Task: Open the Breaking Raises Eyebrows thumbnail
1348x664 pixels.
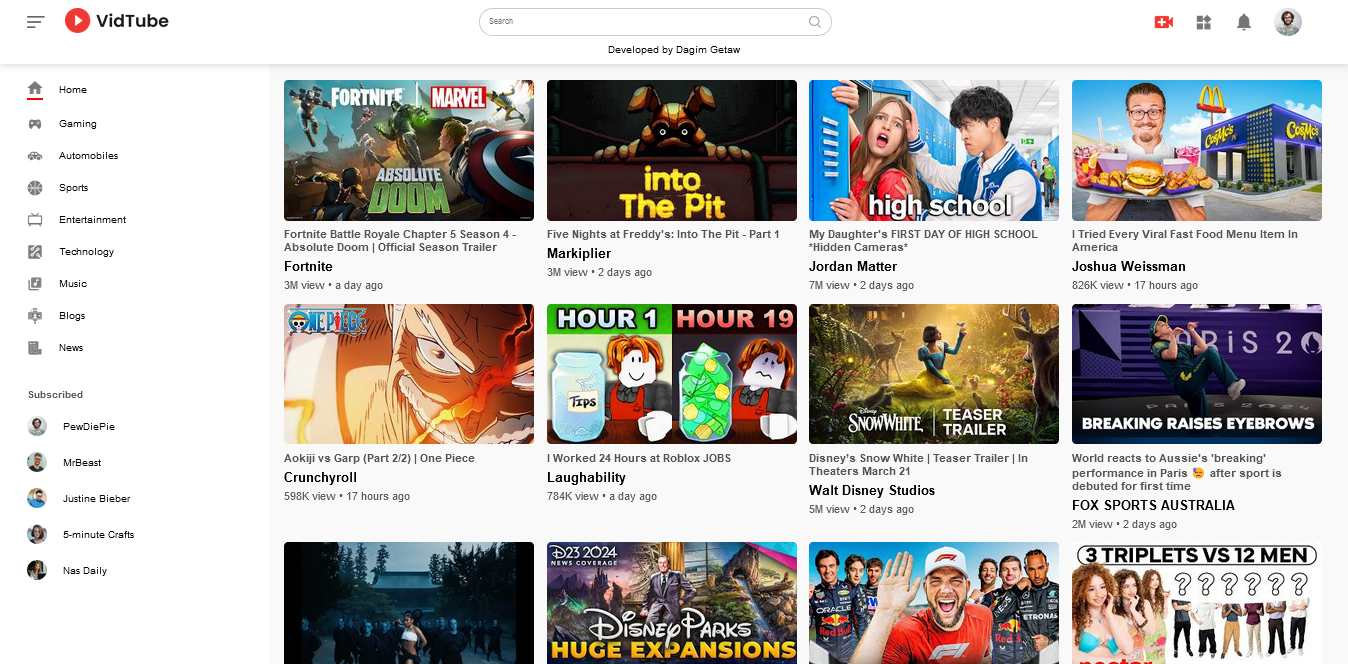Action: point(1197,374)
